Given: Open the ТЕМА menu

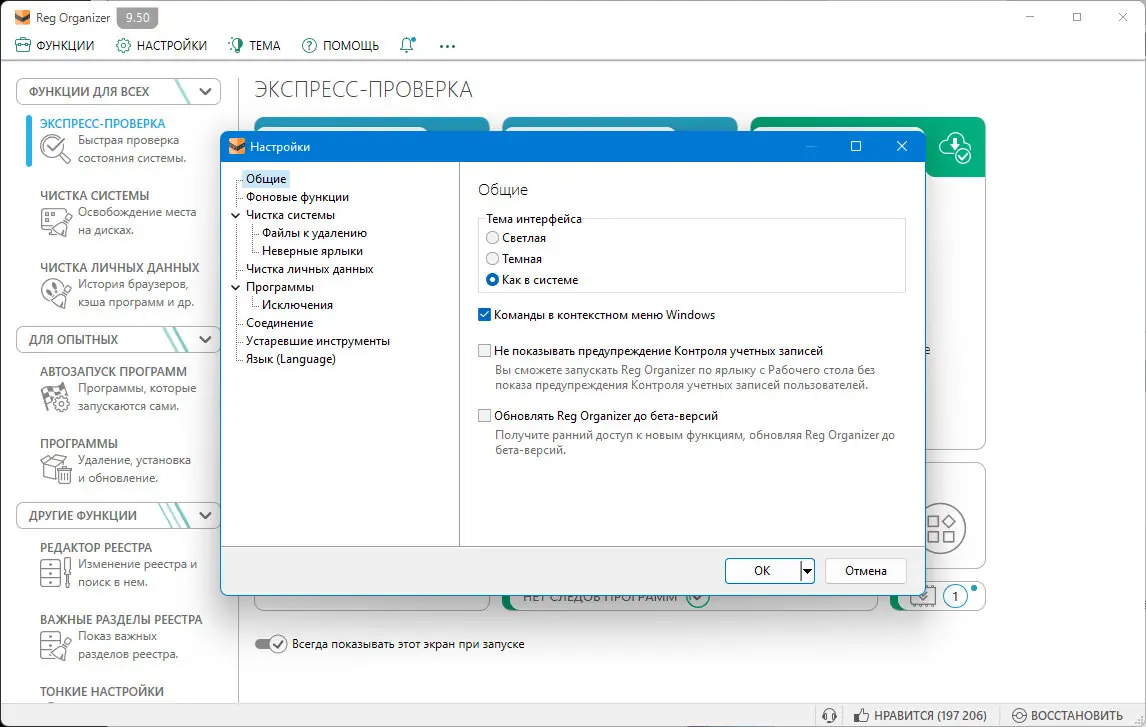Looking at the screenshot, I should tap(254, 45).
